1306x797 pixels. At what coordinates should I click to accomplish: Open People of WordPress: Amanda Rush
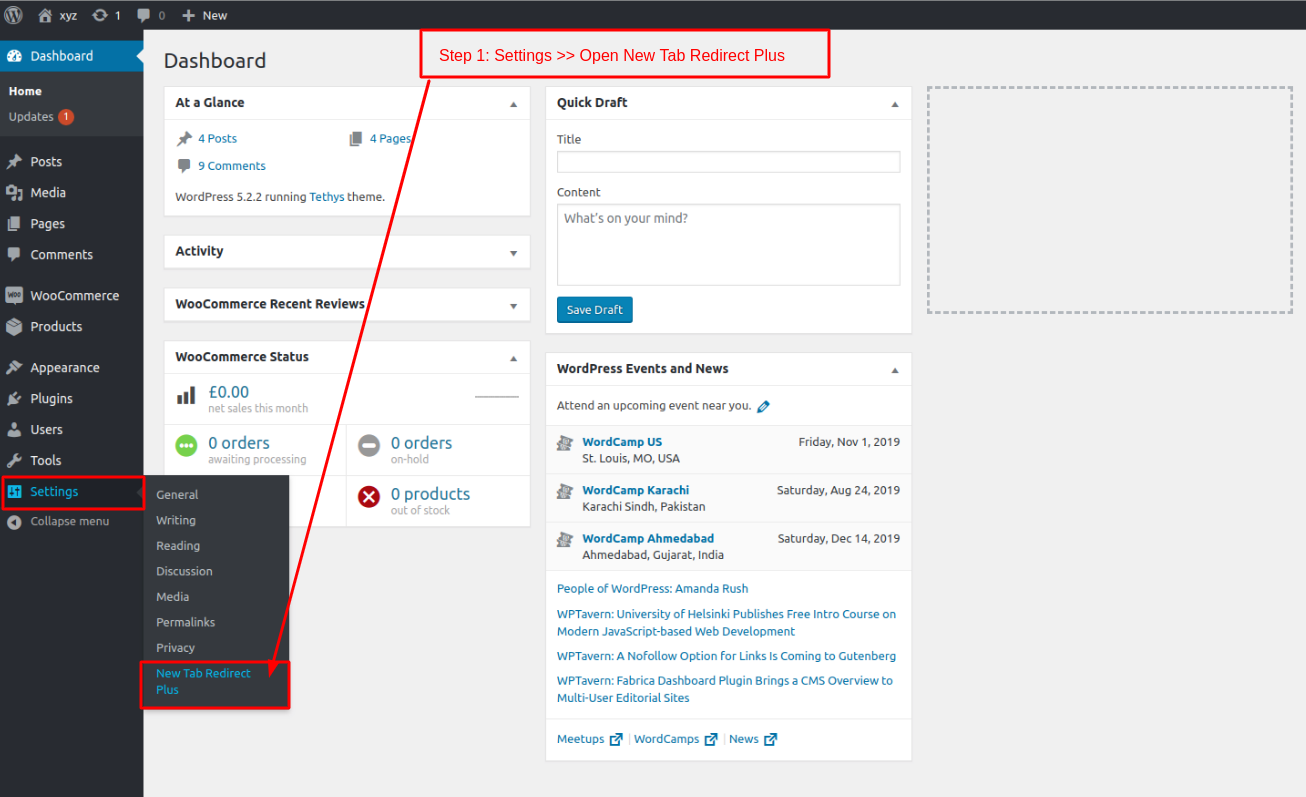click(x=652, y=589)
